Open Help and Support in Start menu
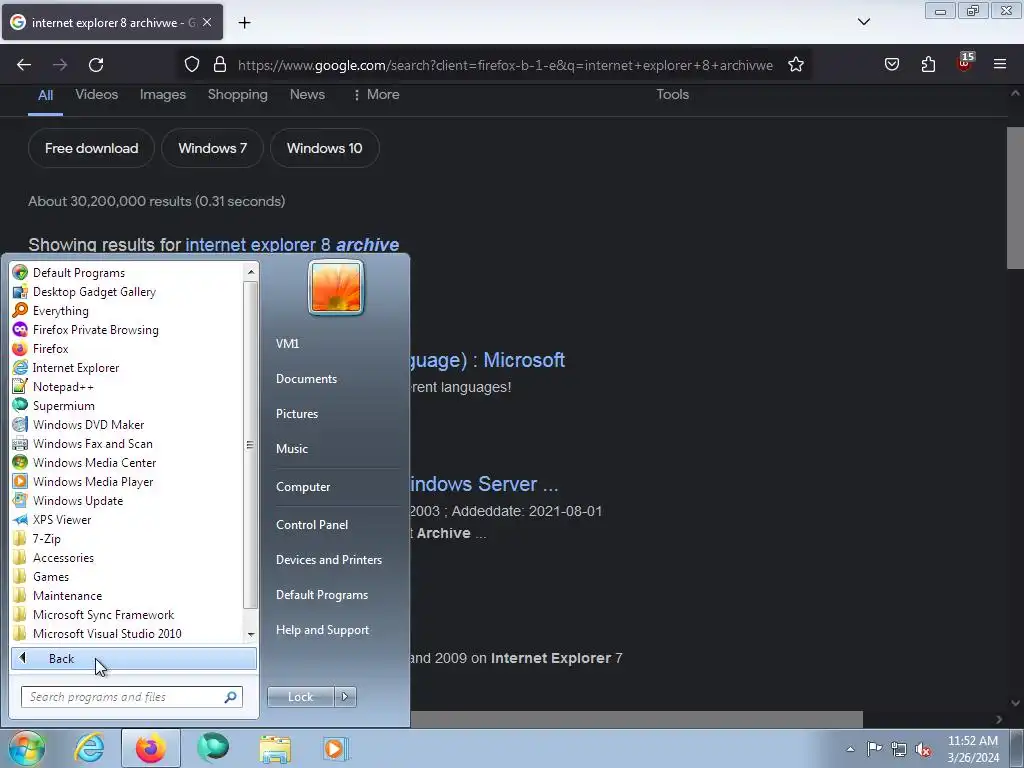The width and height of the screenshot is (1024, 768). pos(322,630)
